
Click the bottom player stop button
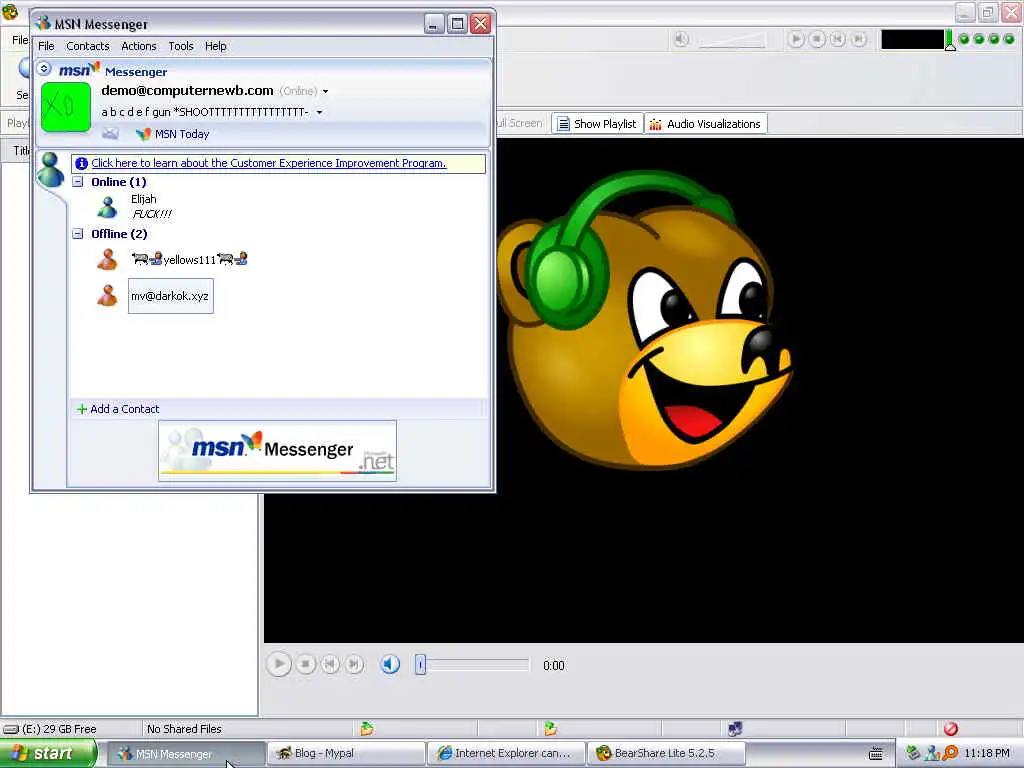[305, 664]
